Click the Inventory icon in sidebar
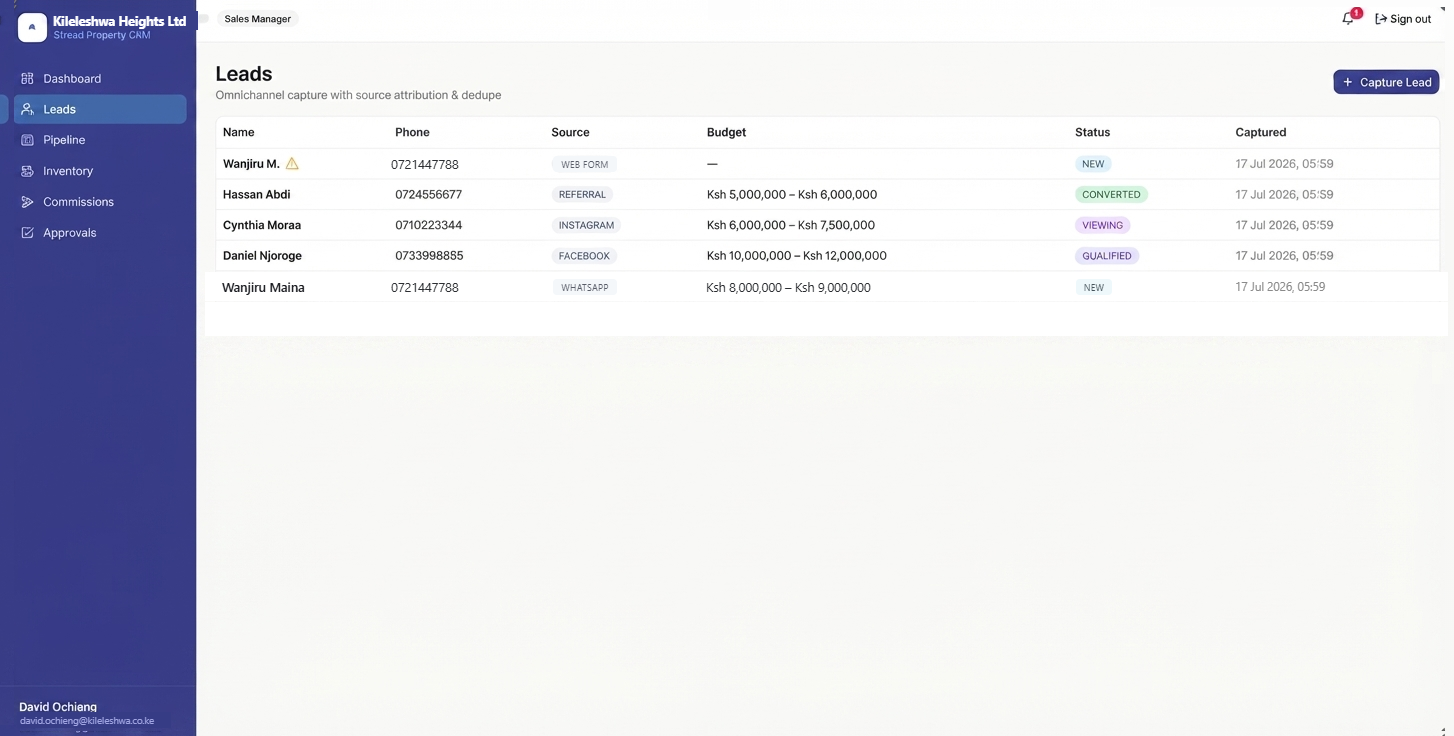1454x736 pixels. point(27,171)
